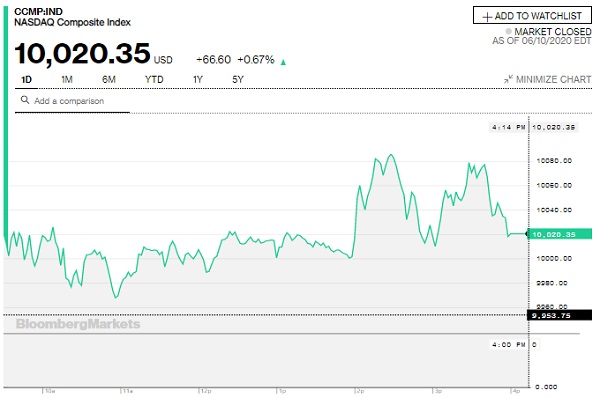Click the 4:00 PM volume time label
Viewport: 600px width, 398px height.
(508, 345)
